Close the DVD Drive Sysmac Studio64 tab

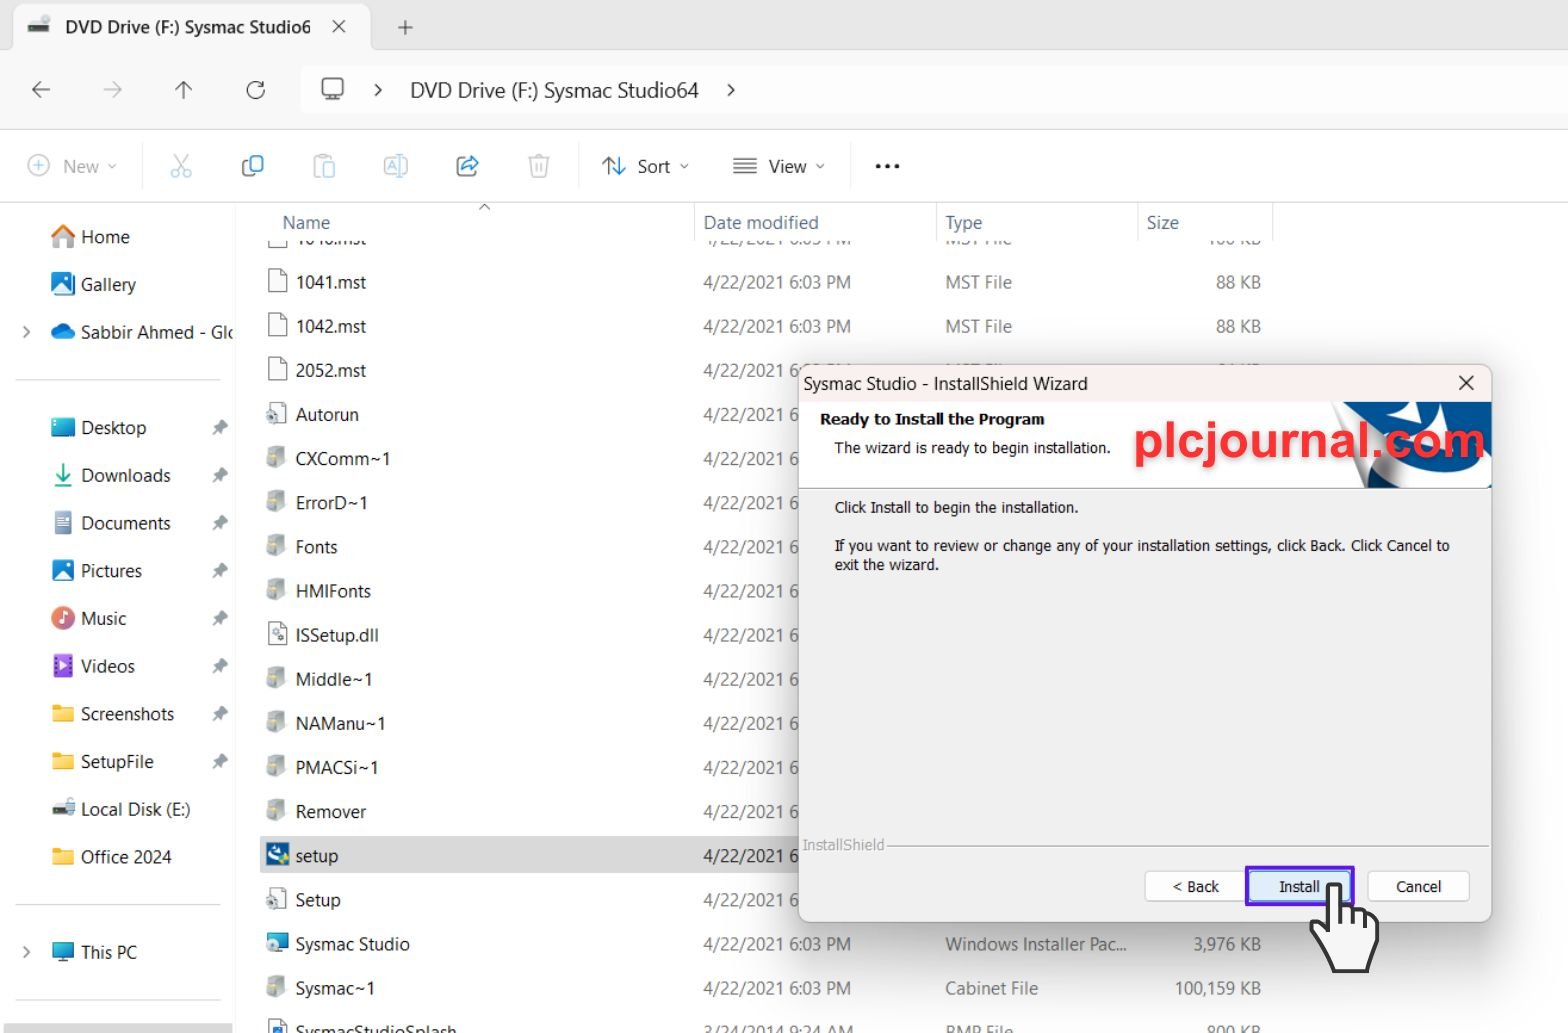(x=339, y=27)
